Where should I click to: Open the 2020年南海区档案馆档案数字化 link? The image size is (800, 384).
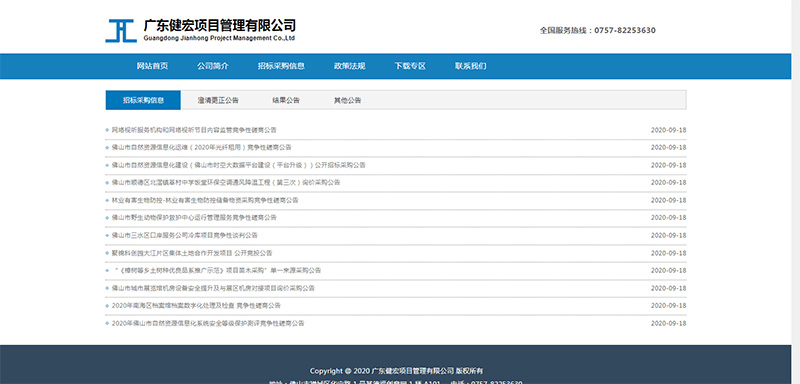pos(196,305)
